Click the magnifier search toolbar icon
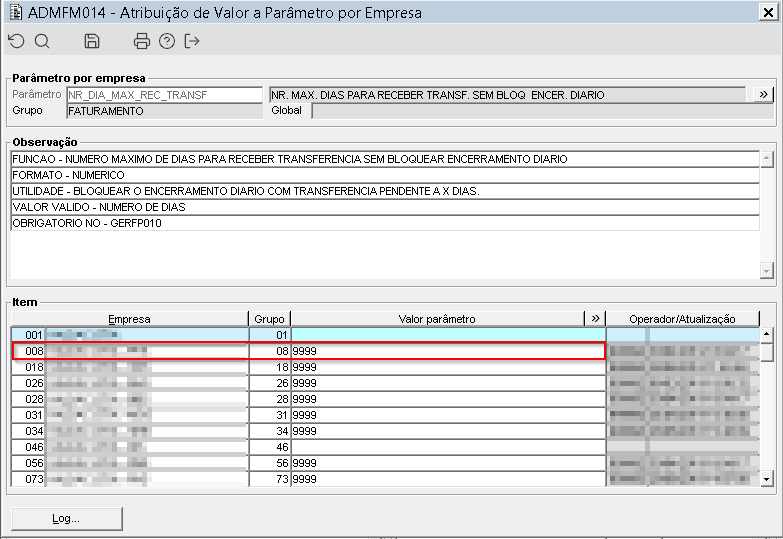 (42, 41)
